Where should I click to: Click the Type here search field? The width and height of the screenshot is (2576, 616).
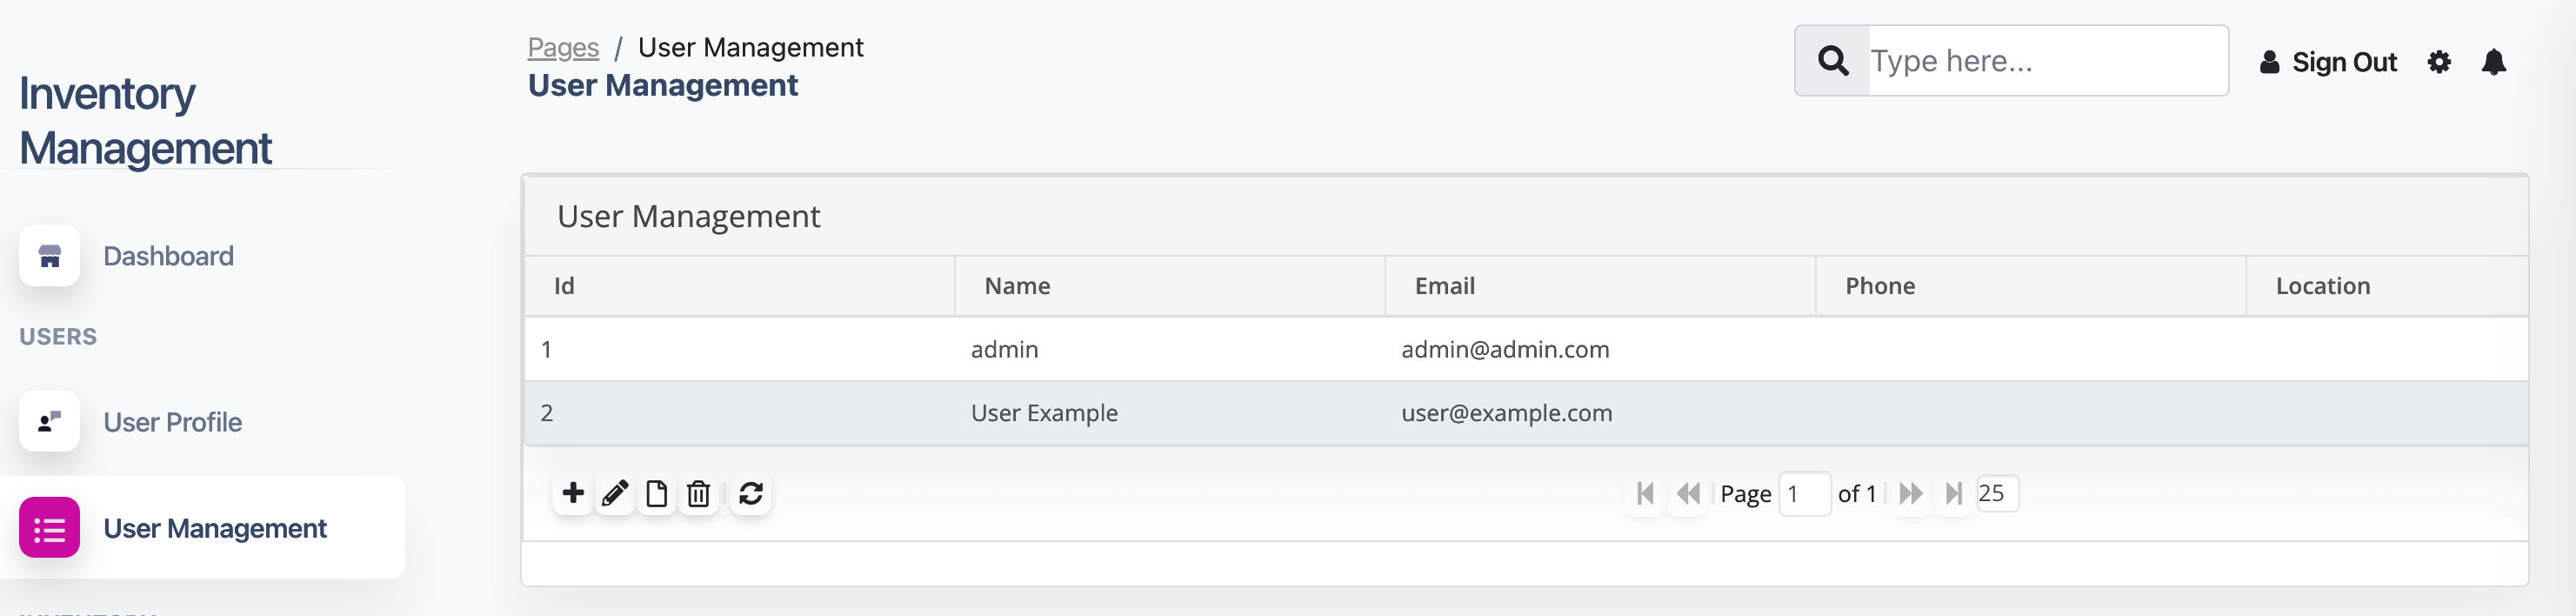coord(2048,61)
